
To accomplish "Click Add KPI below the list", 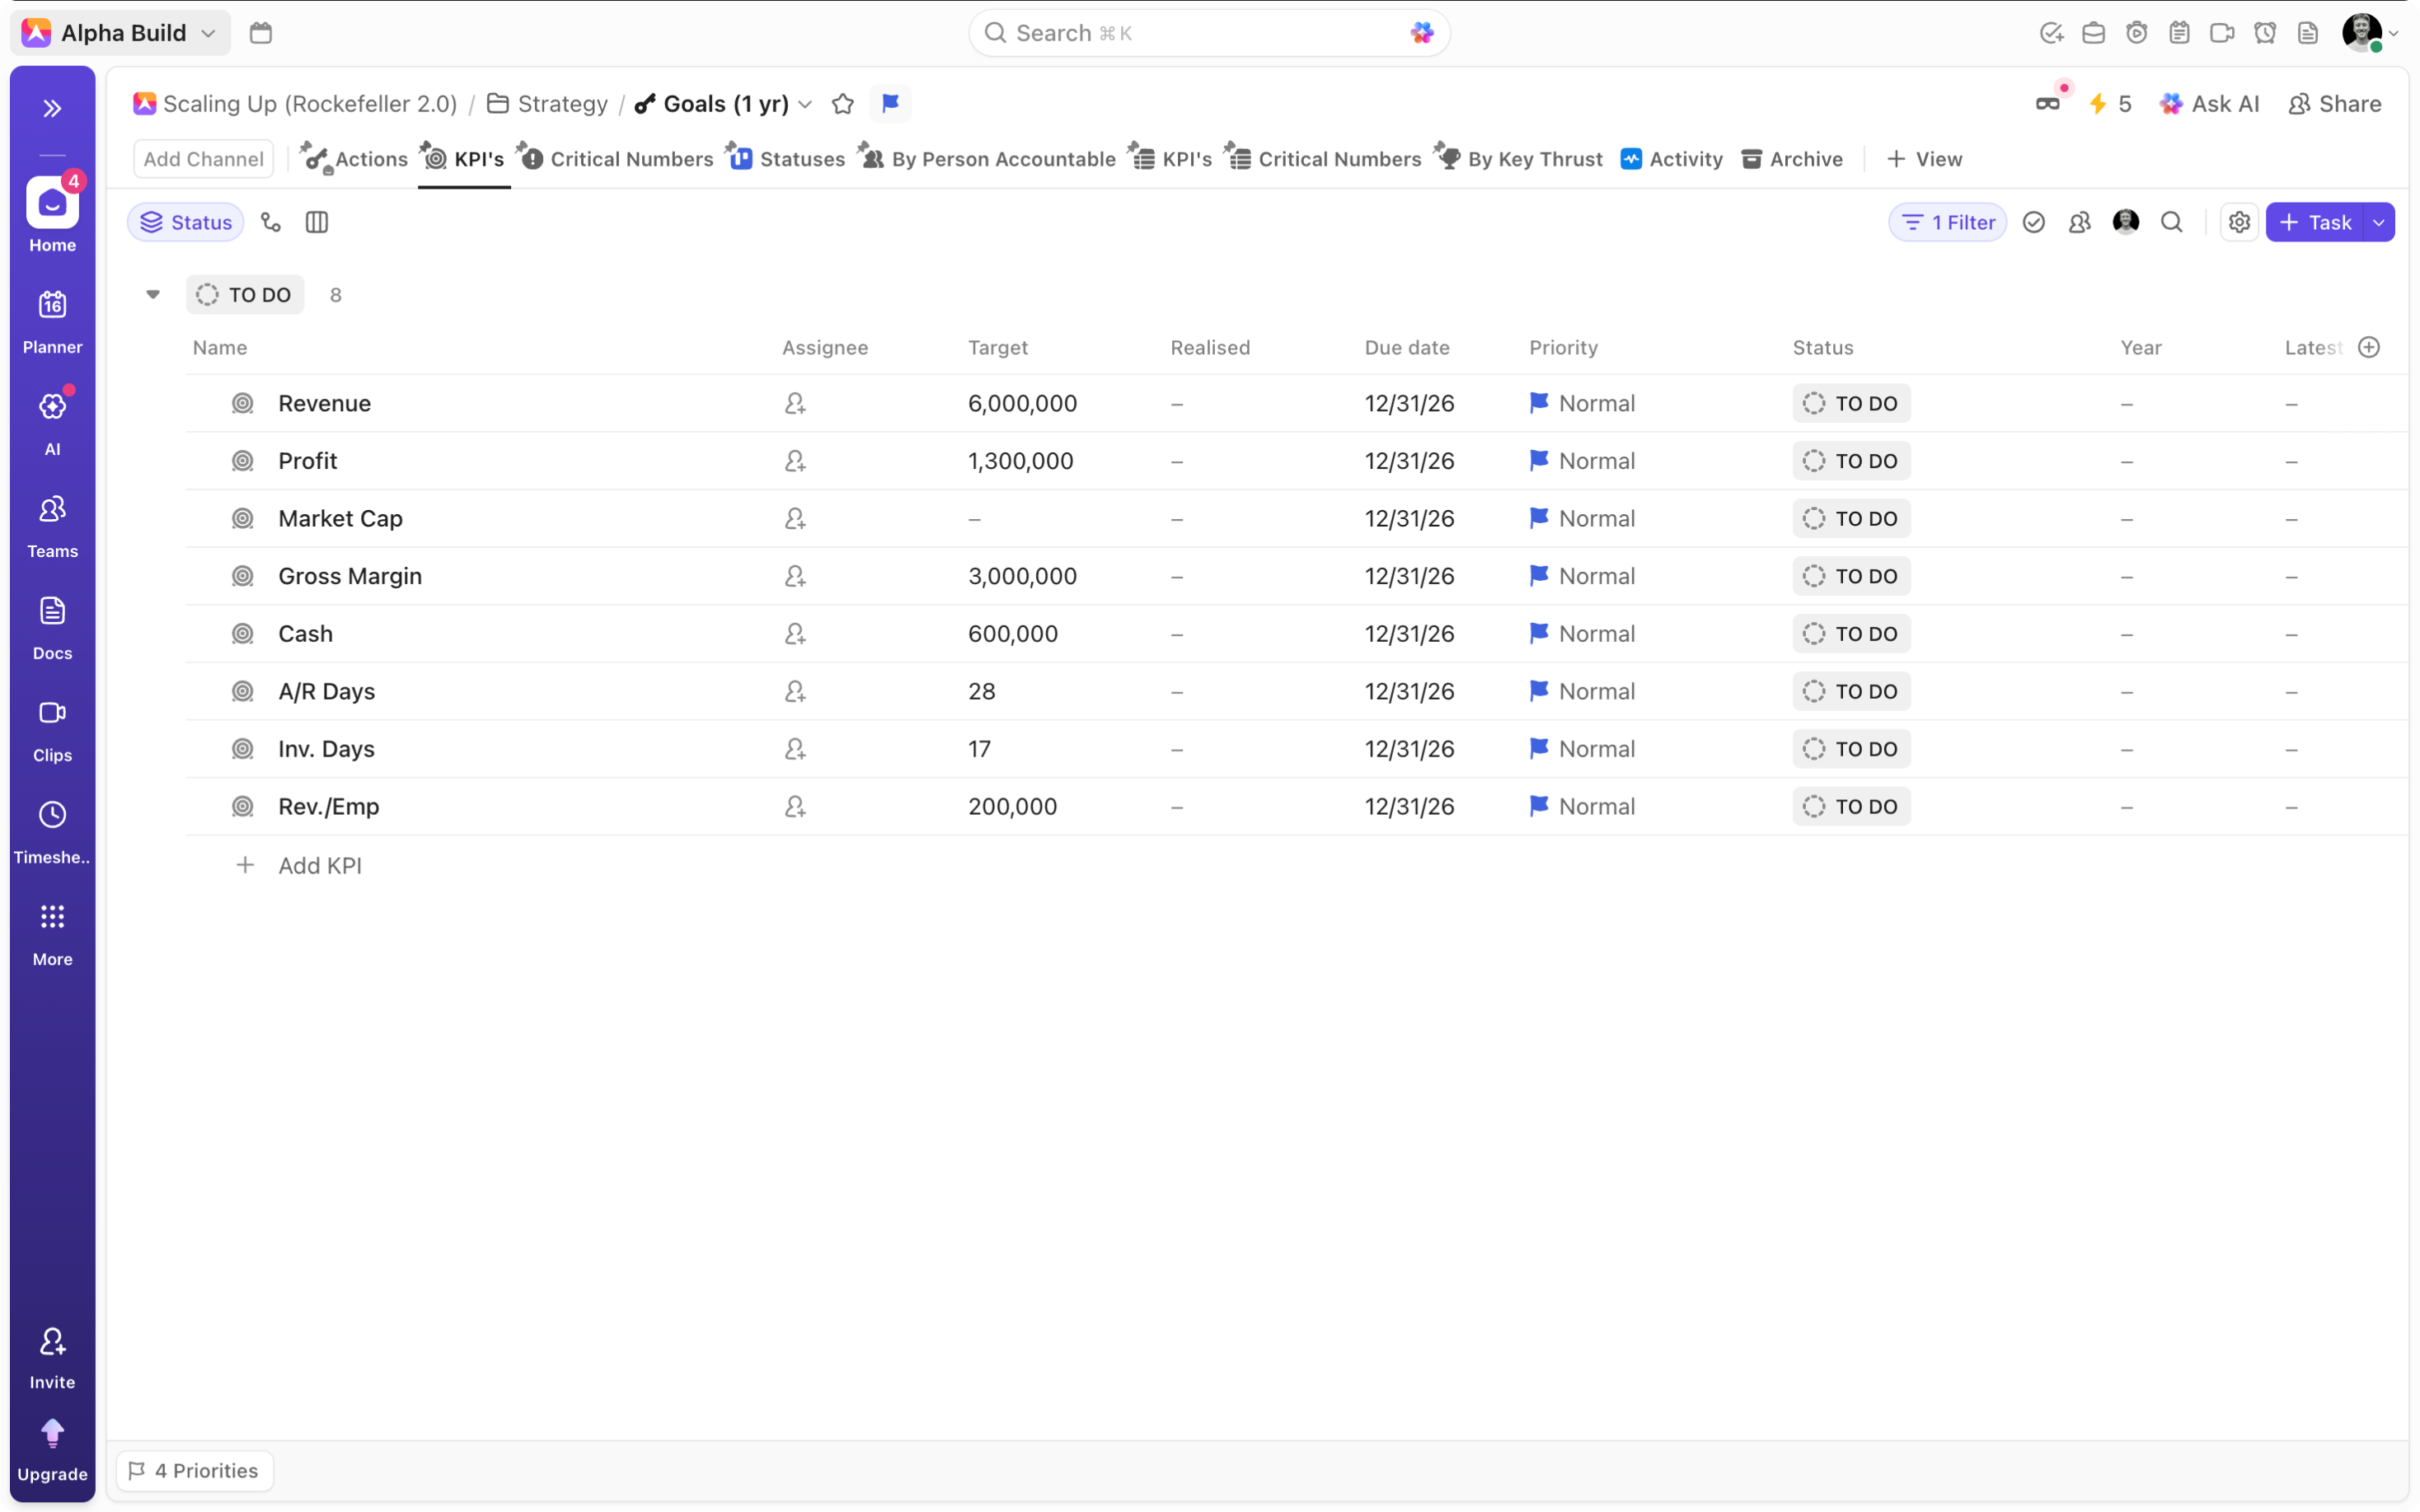I will coord(319,865).
